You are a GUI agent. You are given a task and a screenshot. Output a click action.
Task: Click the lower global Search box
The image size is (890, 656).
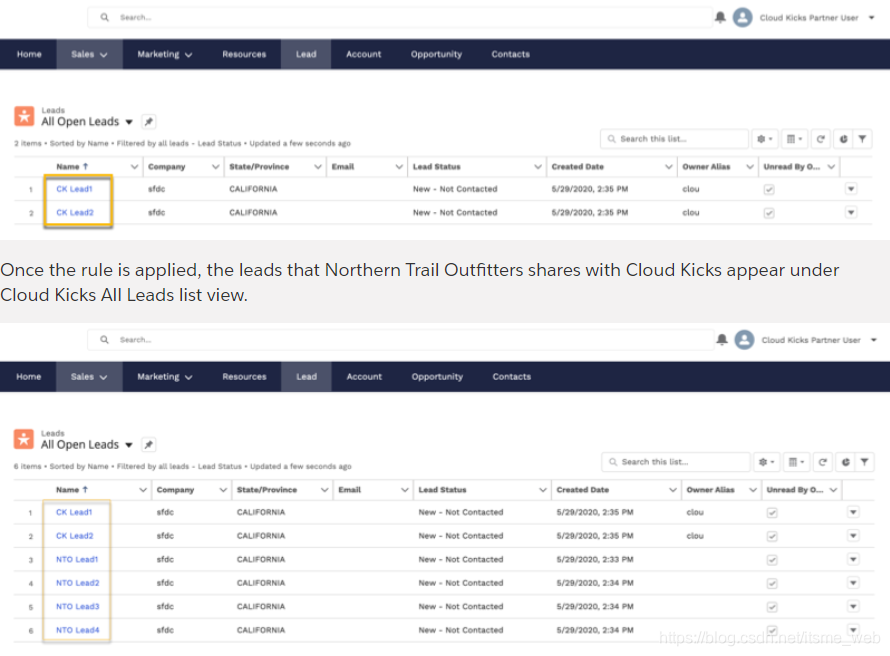pyautogui.click(x=400, y=340)
